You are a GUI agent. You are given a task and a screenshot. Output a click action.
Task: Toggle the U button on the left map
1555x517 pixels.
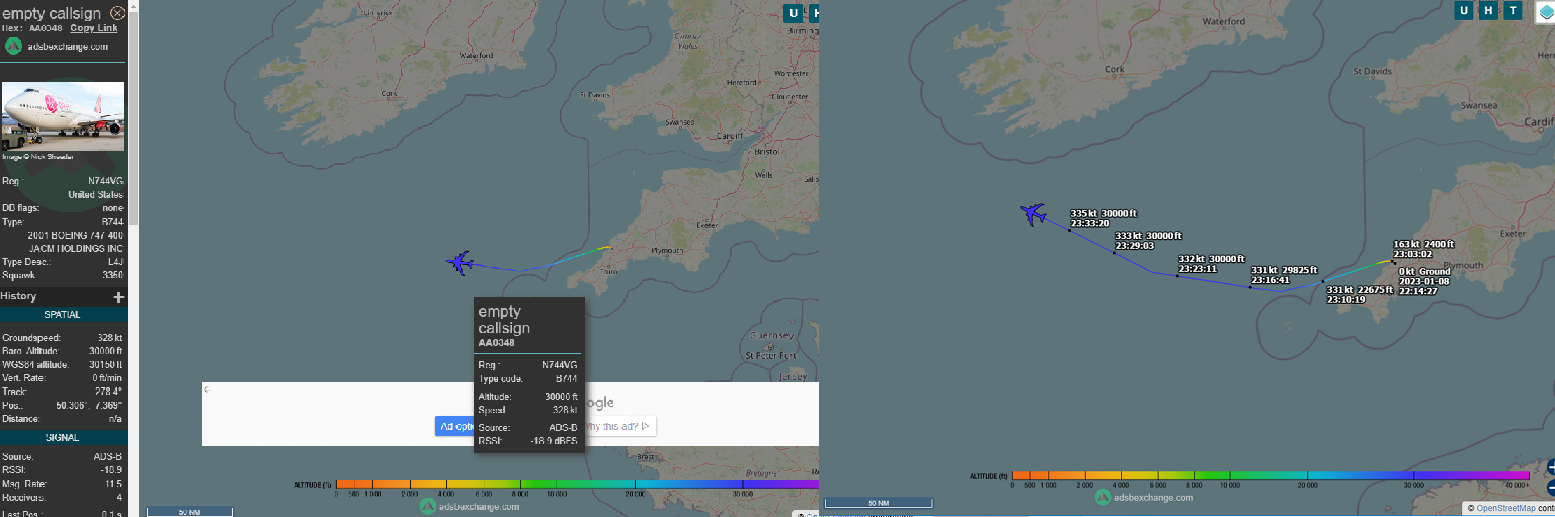[x=794, y=13]
